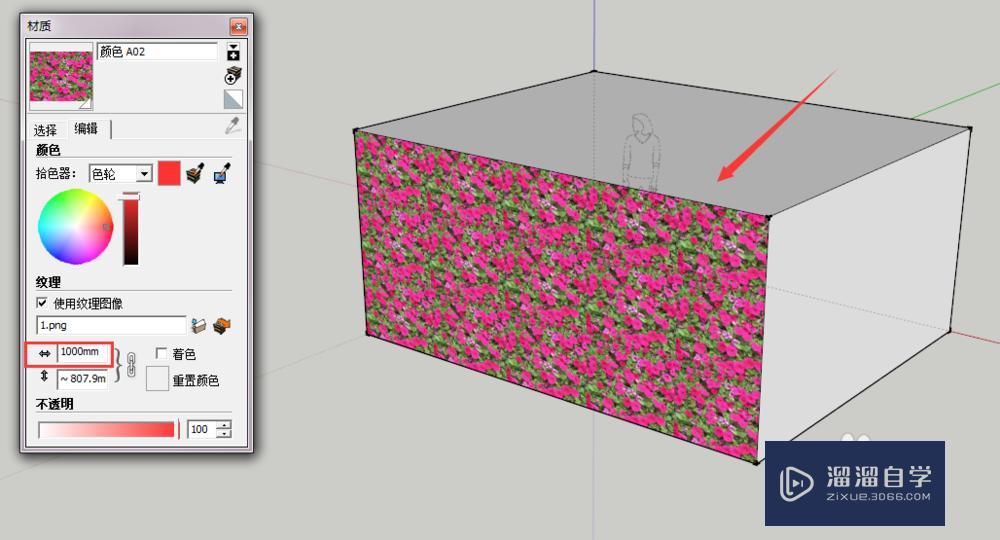The width and height of the screenshot is (1000, 540).
Task: Switch to the 选择 tab
Action: pyautogui.click(x=45, y=130)
